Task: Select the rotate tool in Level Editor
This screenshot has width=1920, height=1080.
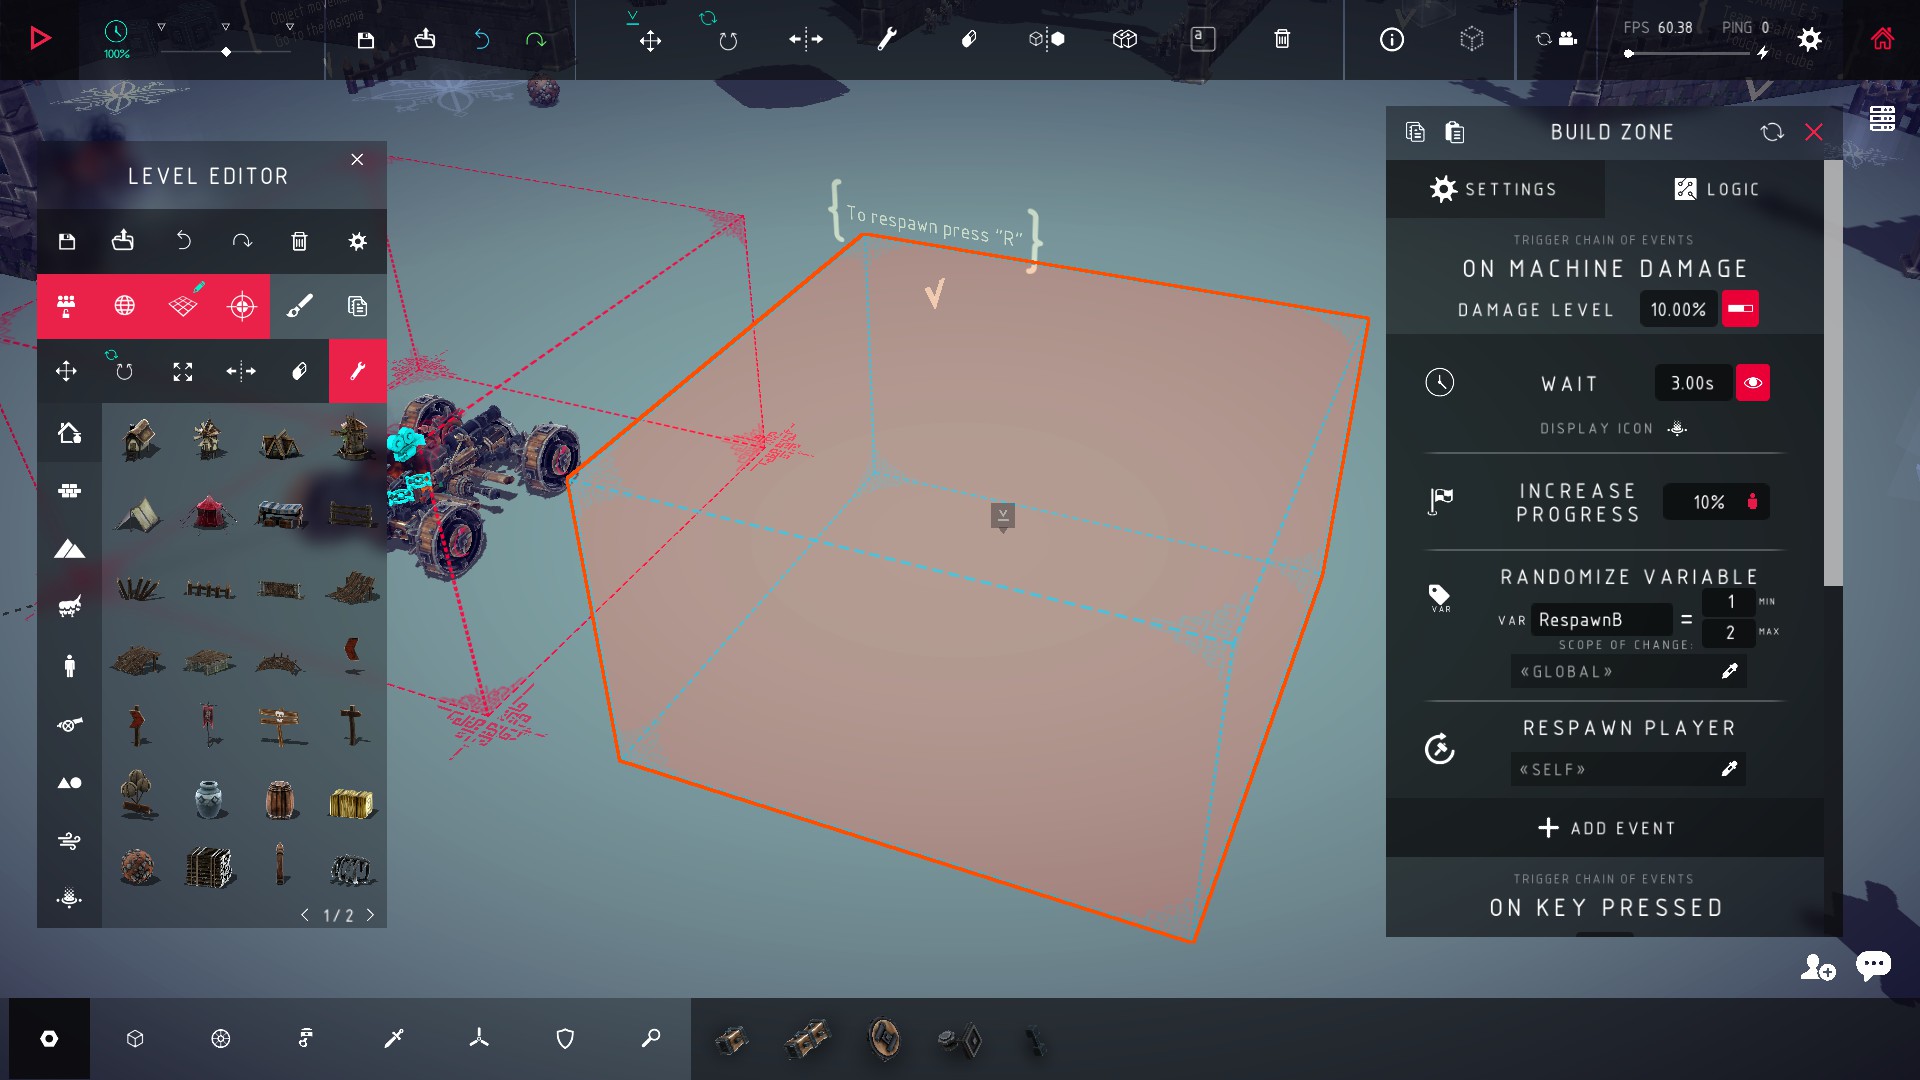Action: (x=124, y=371)
